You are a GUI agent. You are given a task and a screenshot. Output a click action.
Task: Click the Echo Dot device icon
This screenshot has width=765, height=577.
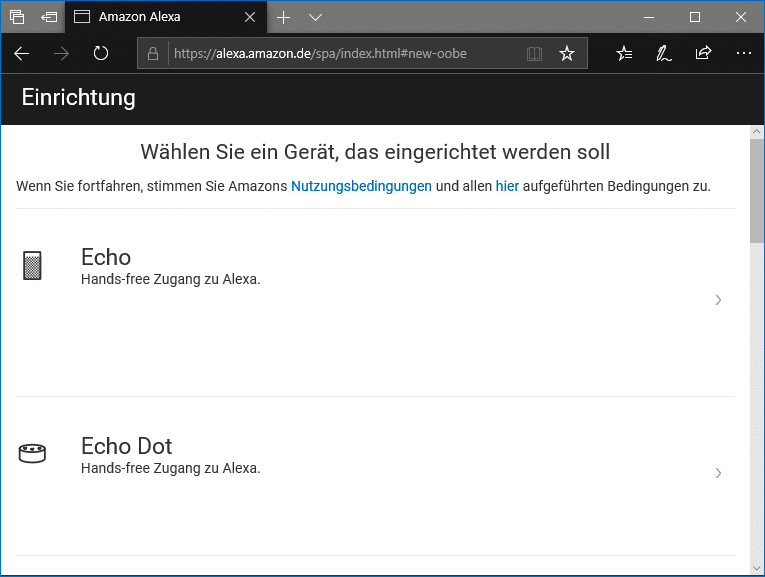[x=32, y=453]
